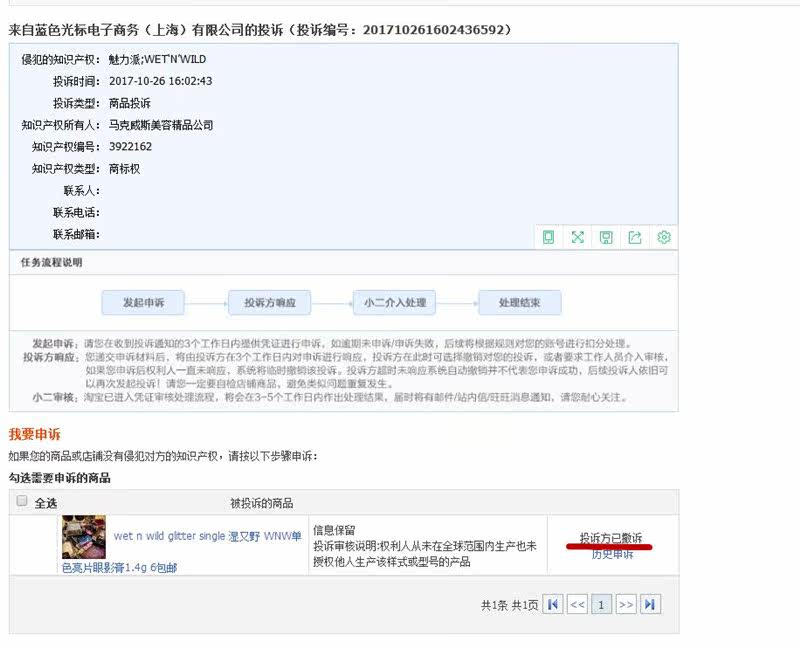
Task: Click the fullscreen expand arrows icon
Action: coord(577,237)
